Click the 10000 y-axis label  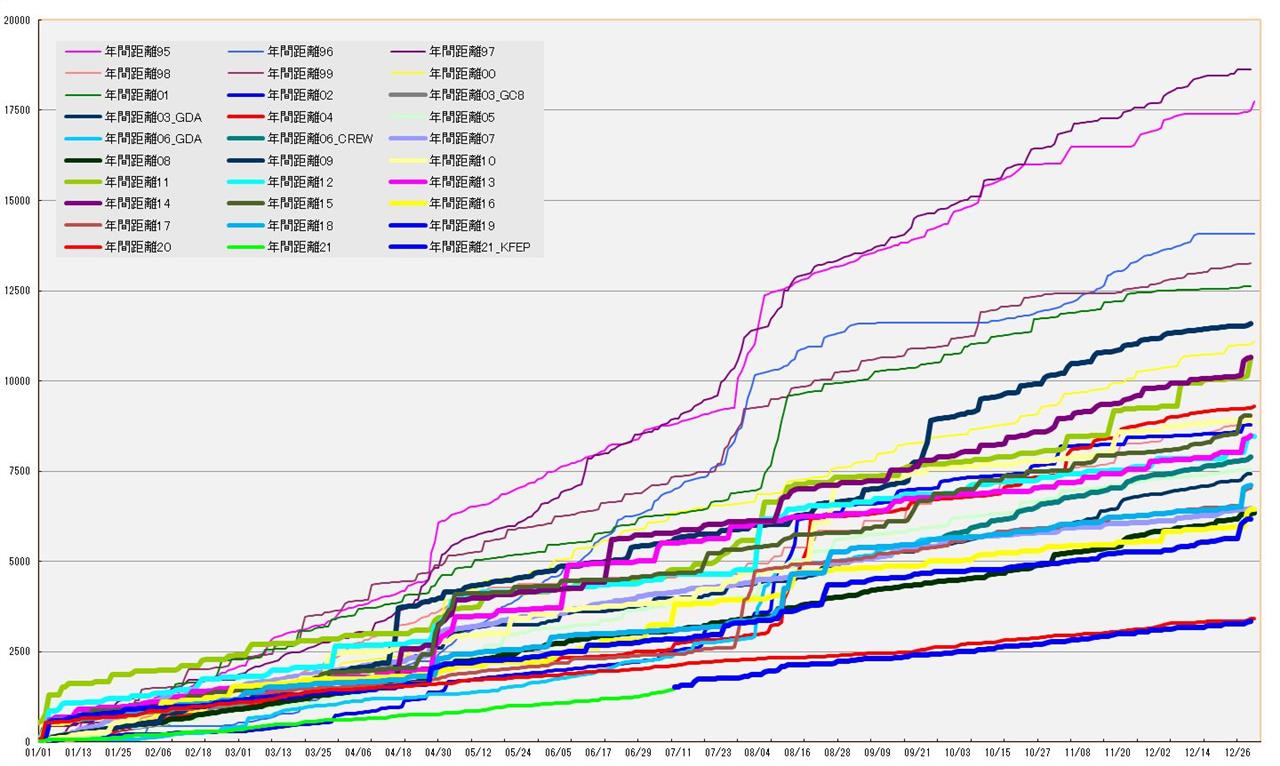pyautogui.click(x=16, y=381)
